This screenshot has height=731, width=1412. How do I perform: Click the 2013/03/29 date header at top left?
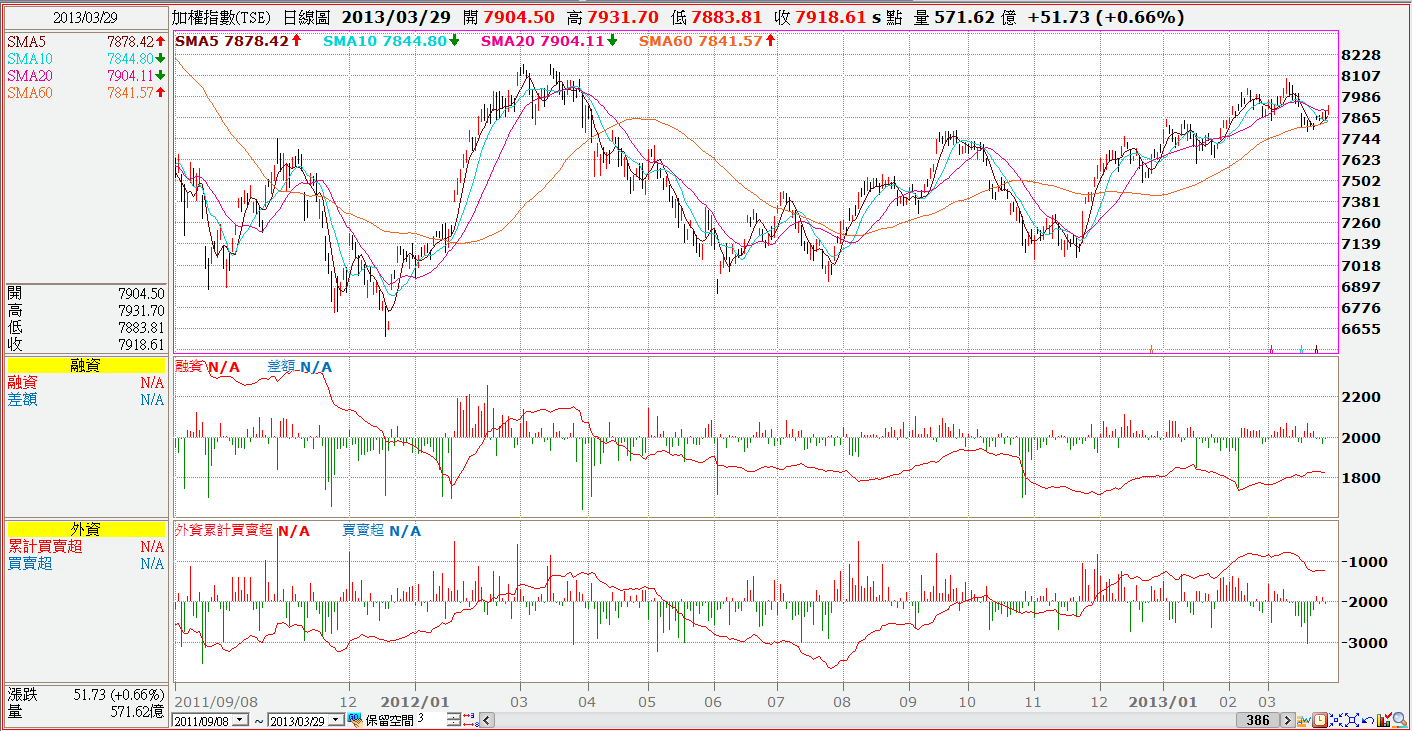coord(85,18)
